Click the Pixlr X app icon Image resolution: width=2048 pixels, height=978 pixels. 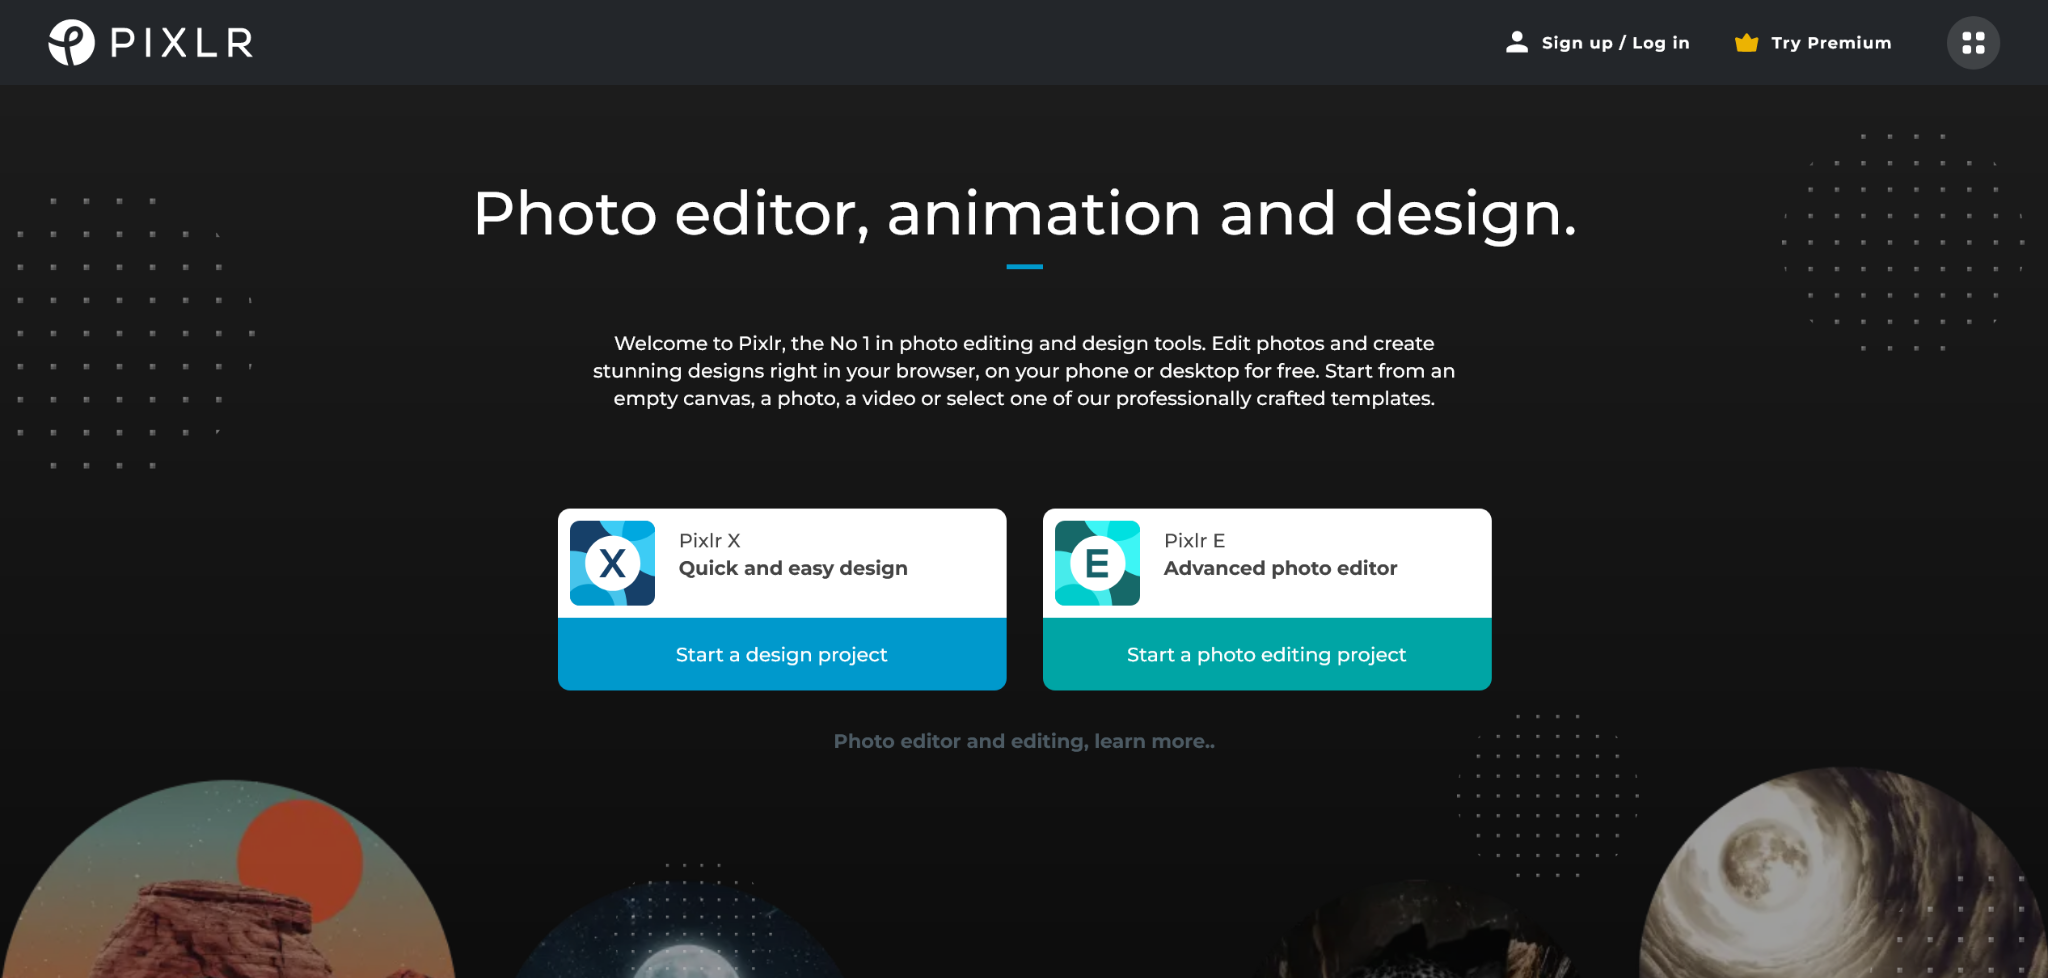coord(612,563)
